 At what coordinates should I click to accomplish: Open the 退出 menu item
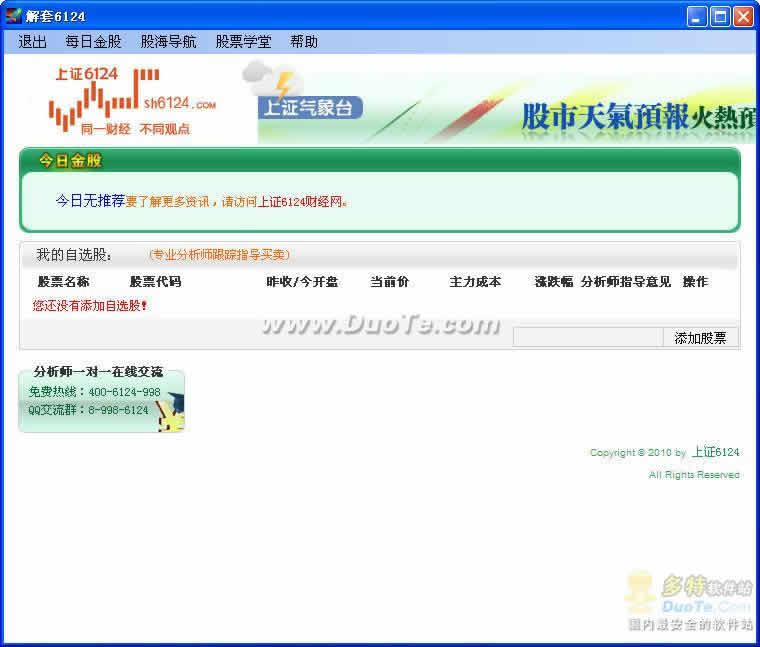[x=32, y=42]
